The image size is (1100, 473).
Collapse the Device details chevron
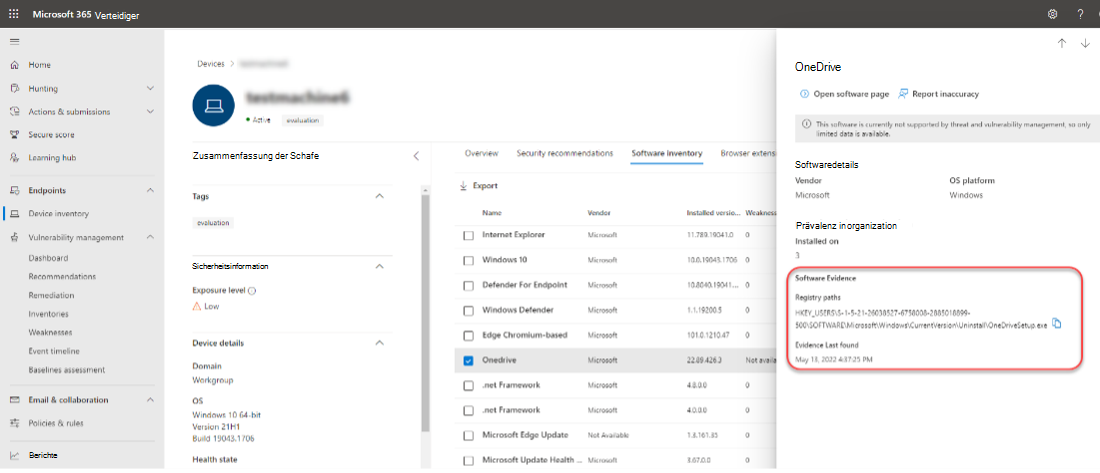click(380, 343)
